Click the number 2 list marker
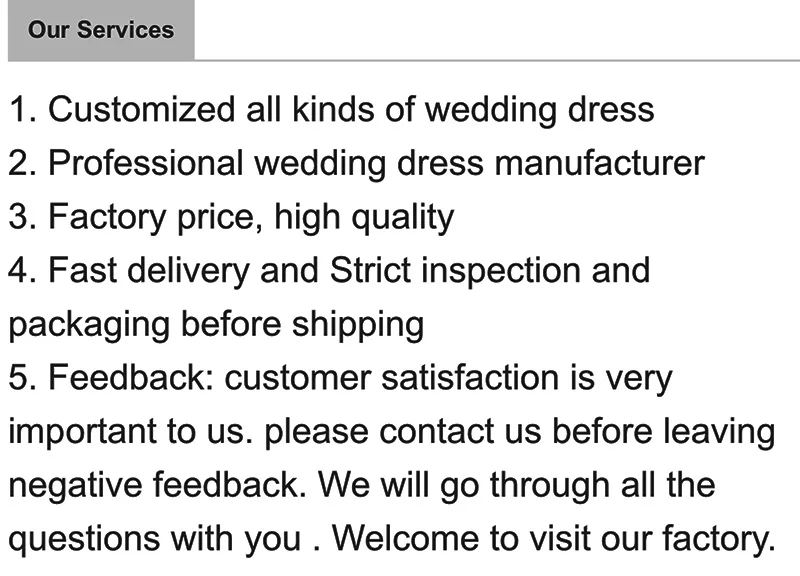 coord(22,163)
